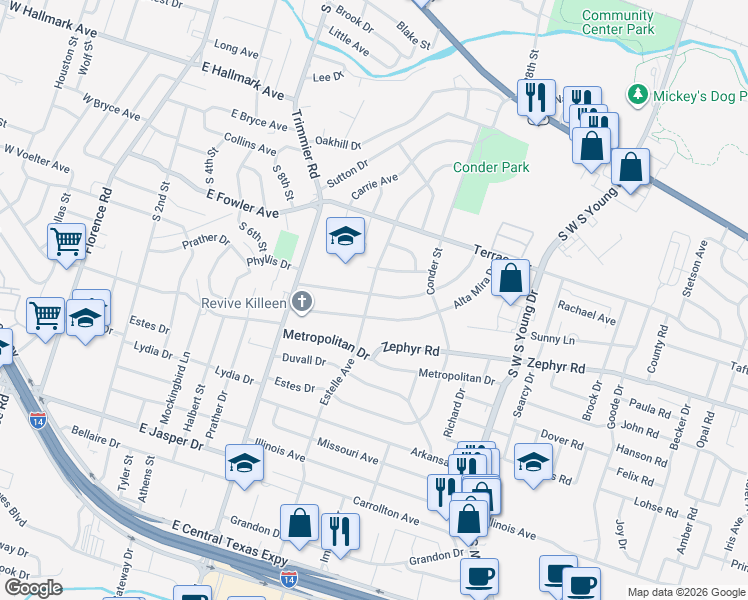The image size is (748, 600).
Task: Click the Paula Rd label
Action: (650, 409)
